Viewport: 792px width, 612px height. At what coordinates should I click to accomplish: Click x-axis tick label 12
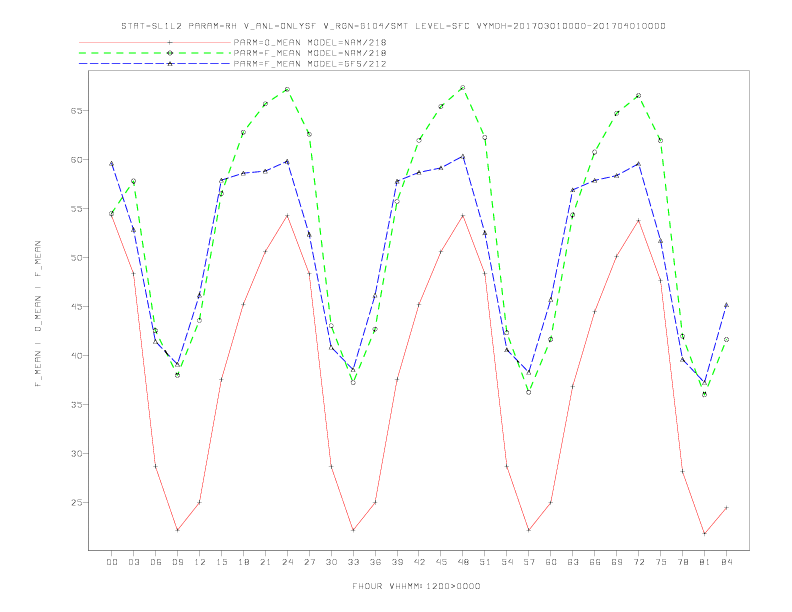[x=200, y=562]
